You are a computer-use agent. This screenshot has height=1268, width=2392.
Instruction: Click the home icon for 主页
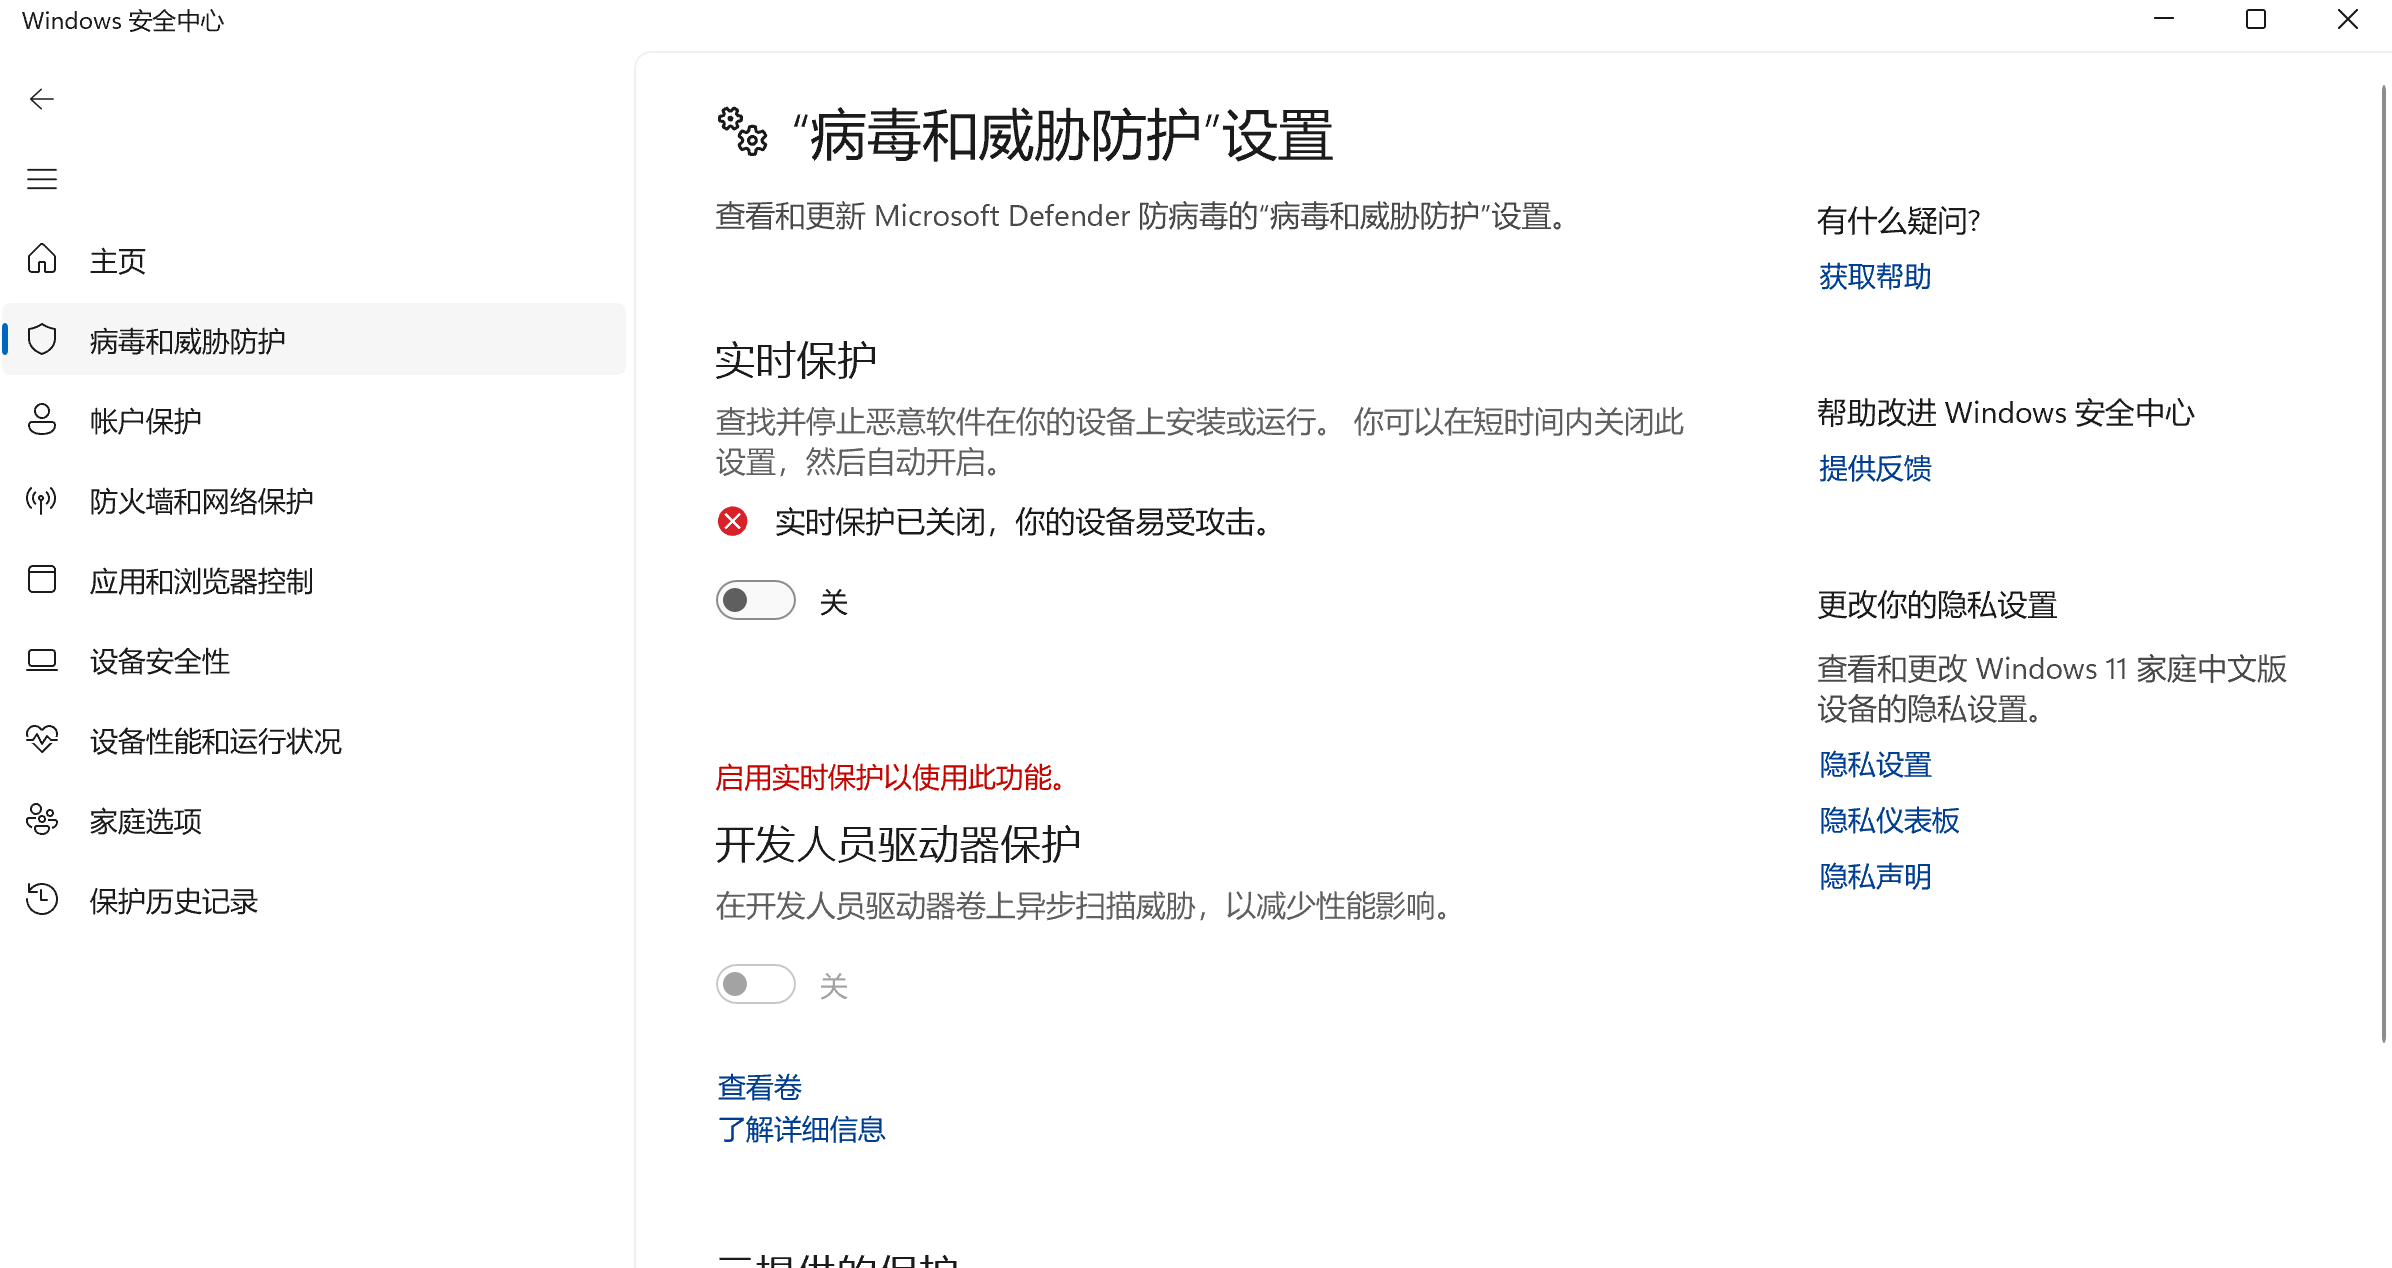click(x=42, y=259)
